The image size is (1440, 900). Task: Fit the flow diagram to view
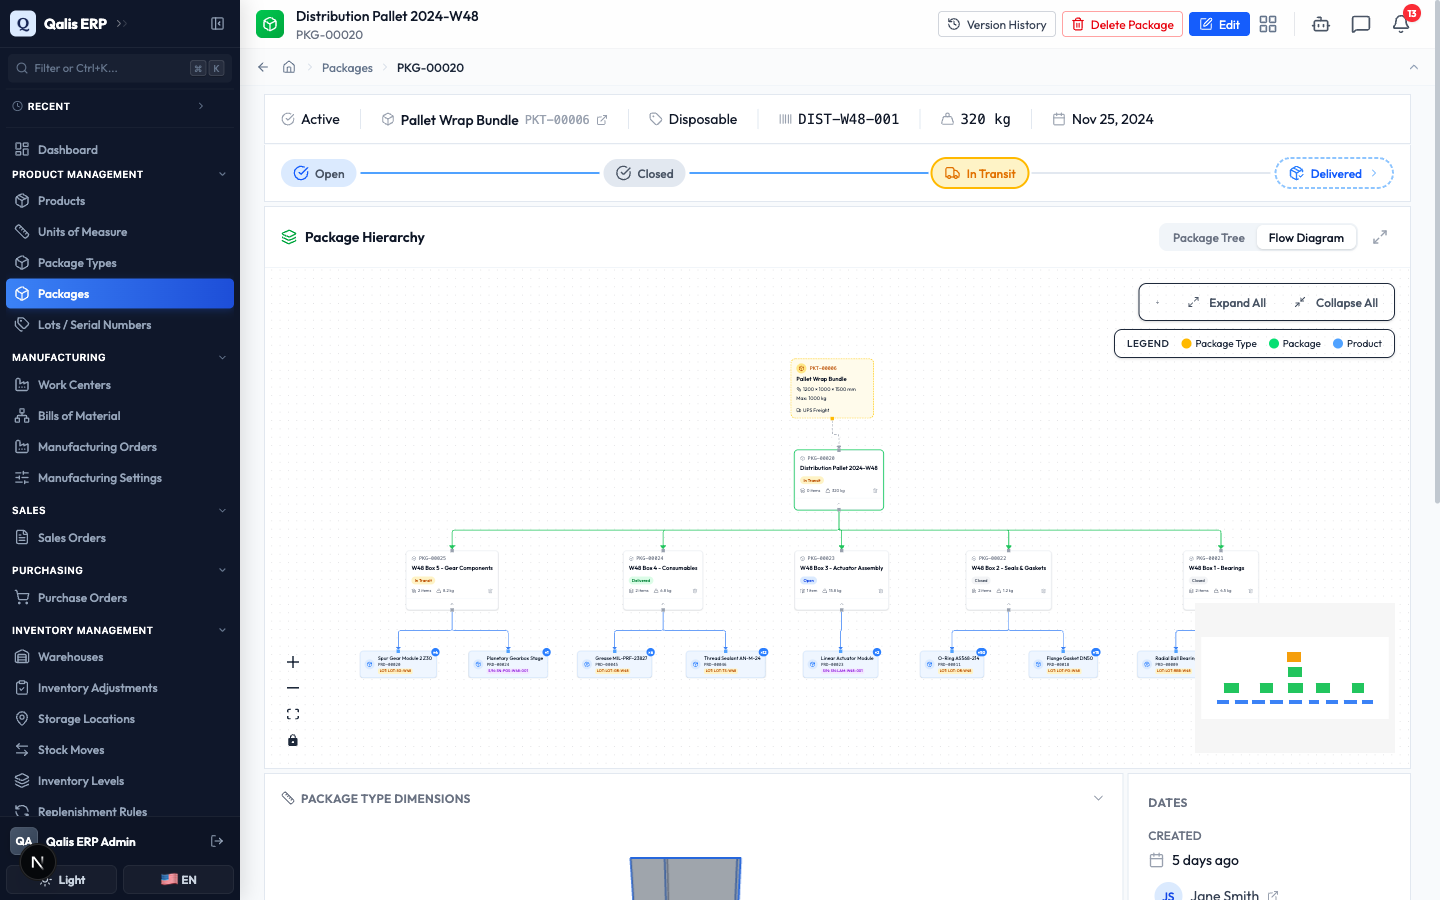(293, 714)
